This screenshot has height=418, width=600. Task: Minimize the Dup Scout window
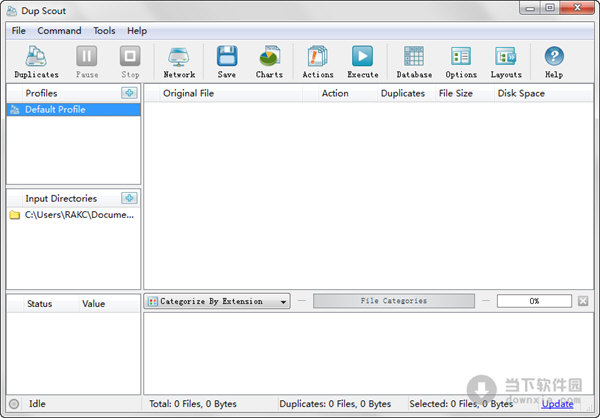click(530, 8)
